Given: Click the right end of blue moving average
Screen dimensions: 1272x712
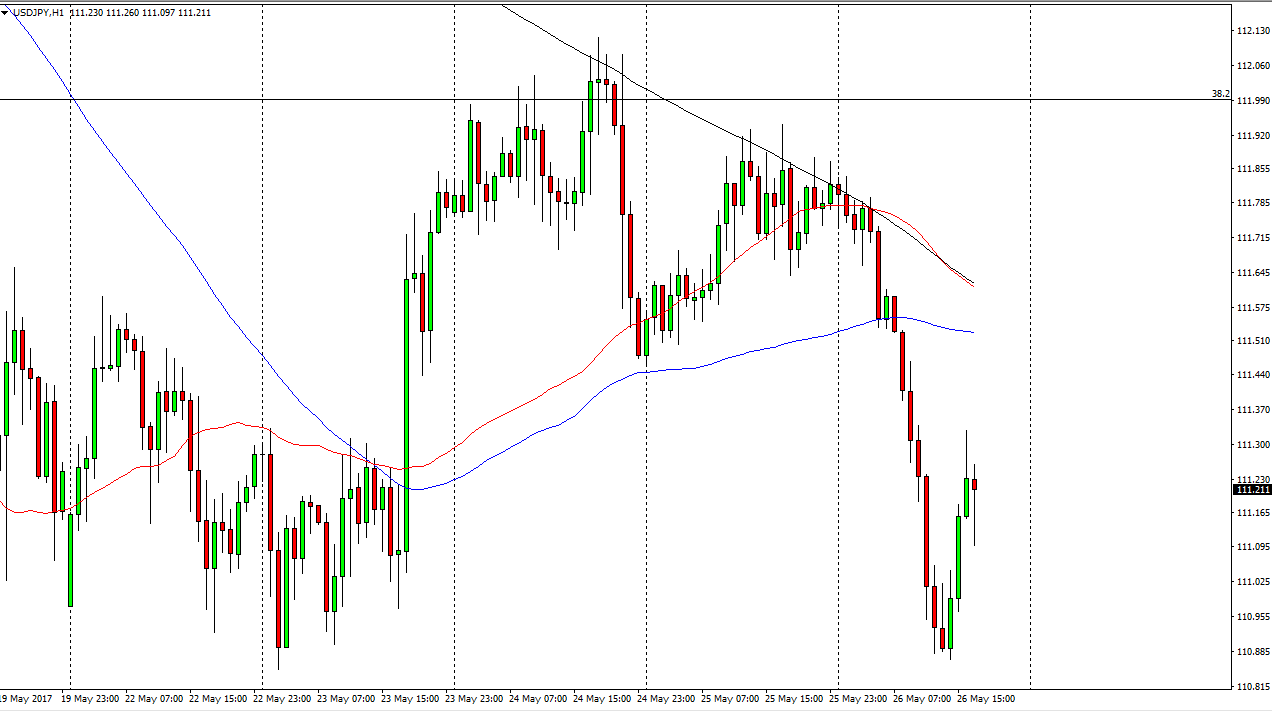Looking at the screenshot, I should [x=972, y=332].
